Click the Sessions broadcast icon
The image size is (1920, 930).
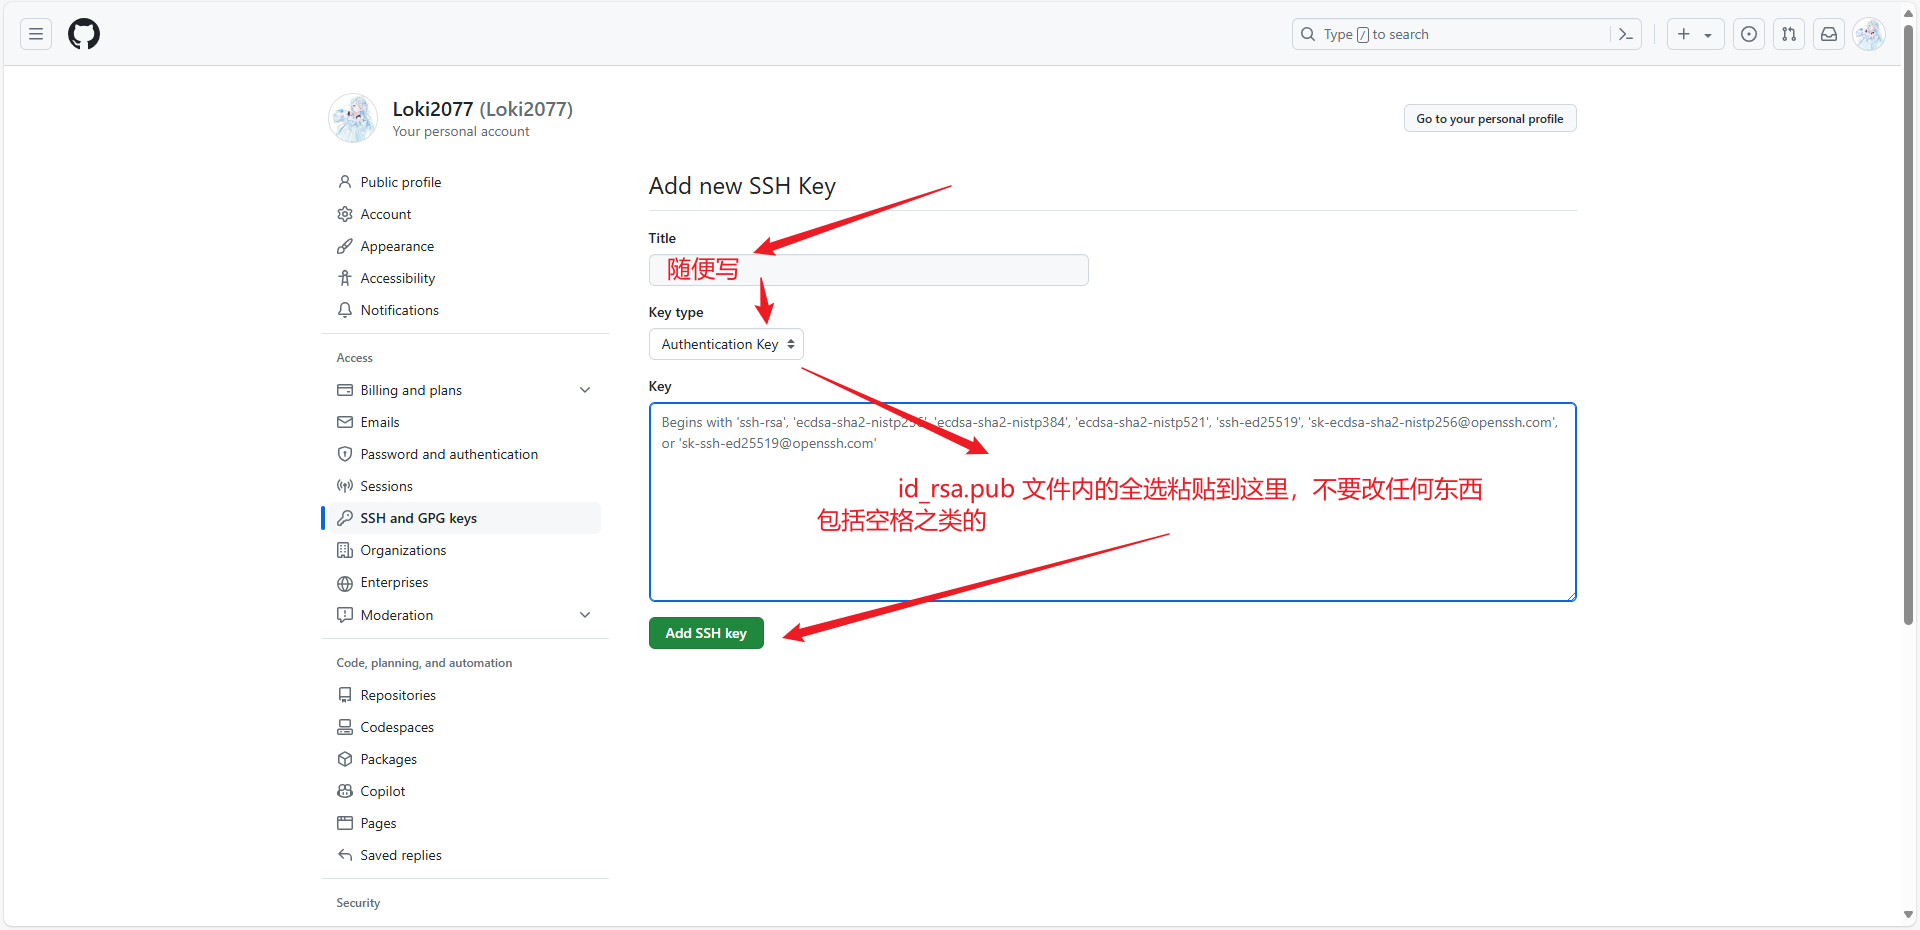coord(345,486)
